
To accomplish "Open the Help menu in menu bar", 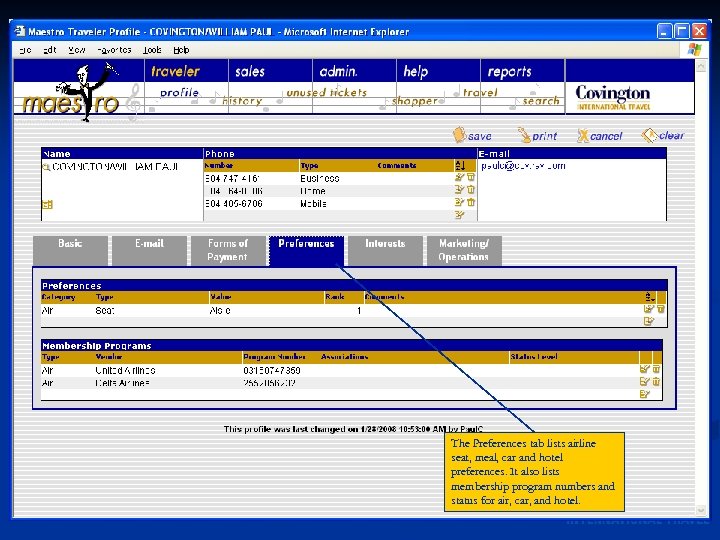I will 181,50.
